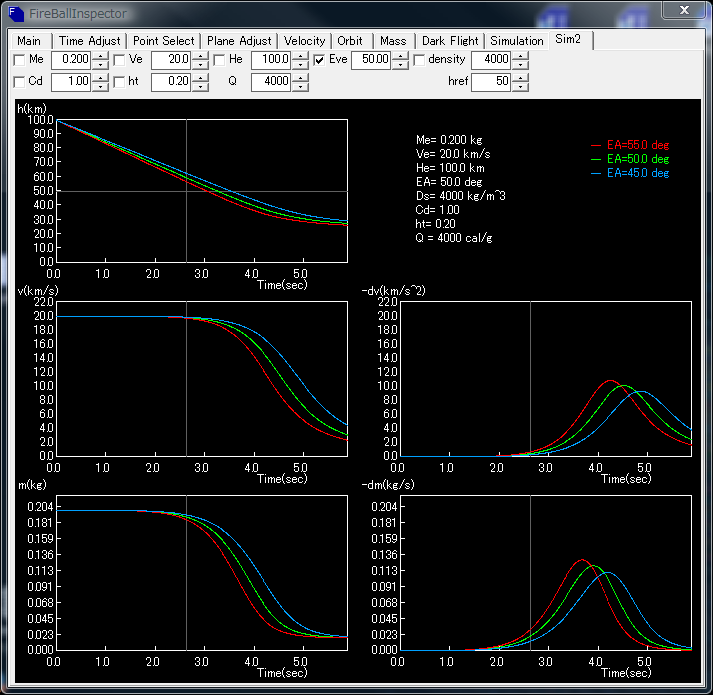This screenshot has height=695, width=713.
Task: Click the Eve value input field
Action: [x=370, y=60]
